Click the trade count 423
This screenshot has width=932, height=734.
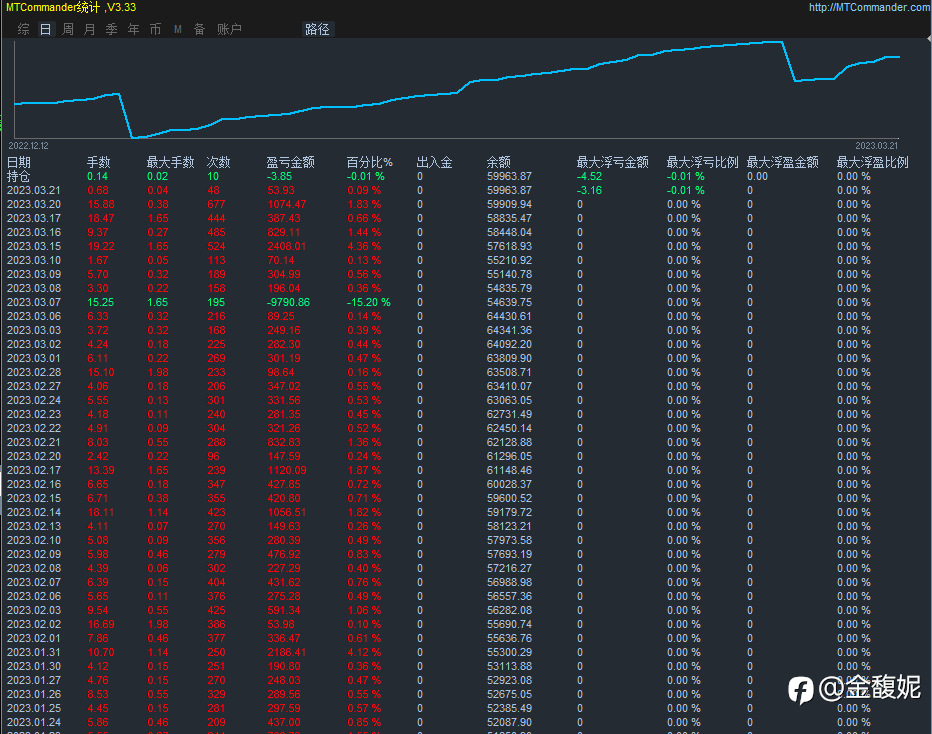coord(216,512)
